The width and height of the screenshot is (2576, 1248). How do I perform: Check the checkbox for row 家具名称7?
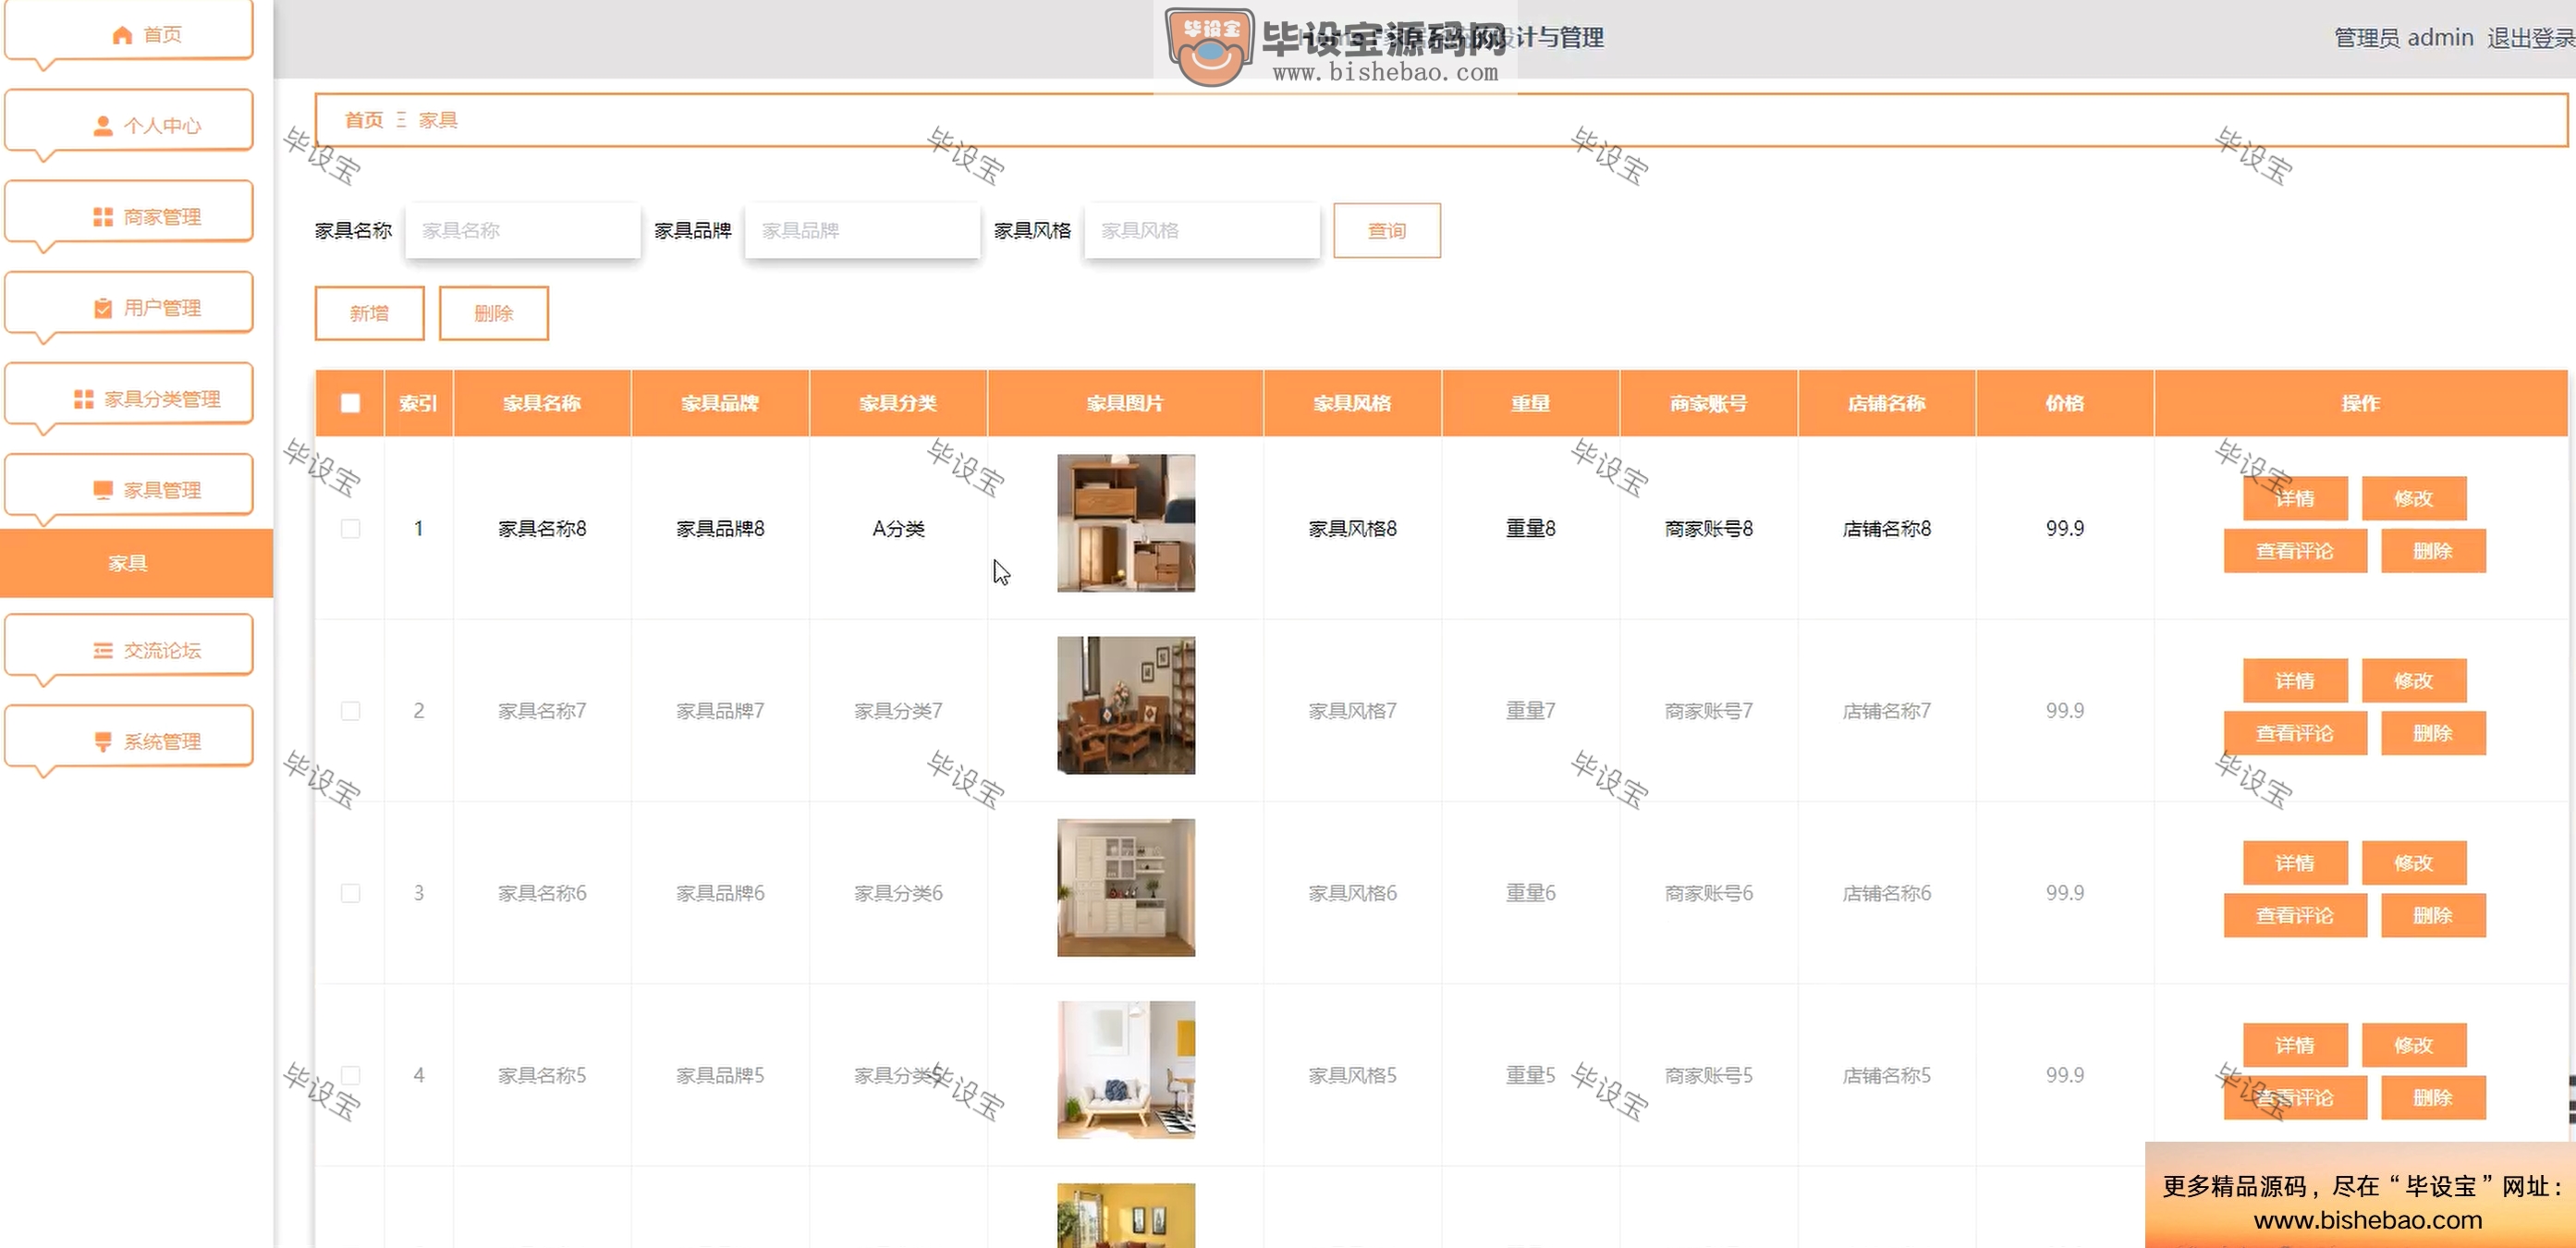click(x=350, y=711)
